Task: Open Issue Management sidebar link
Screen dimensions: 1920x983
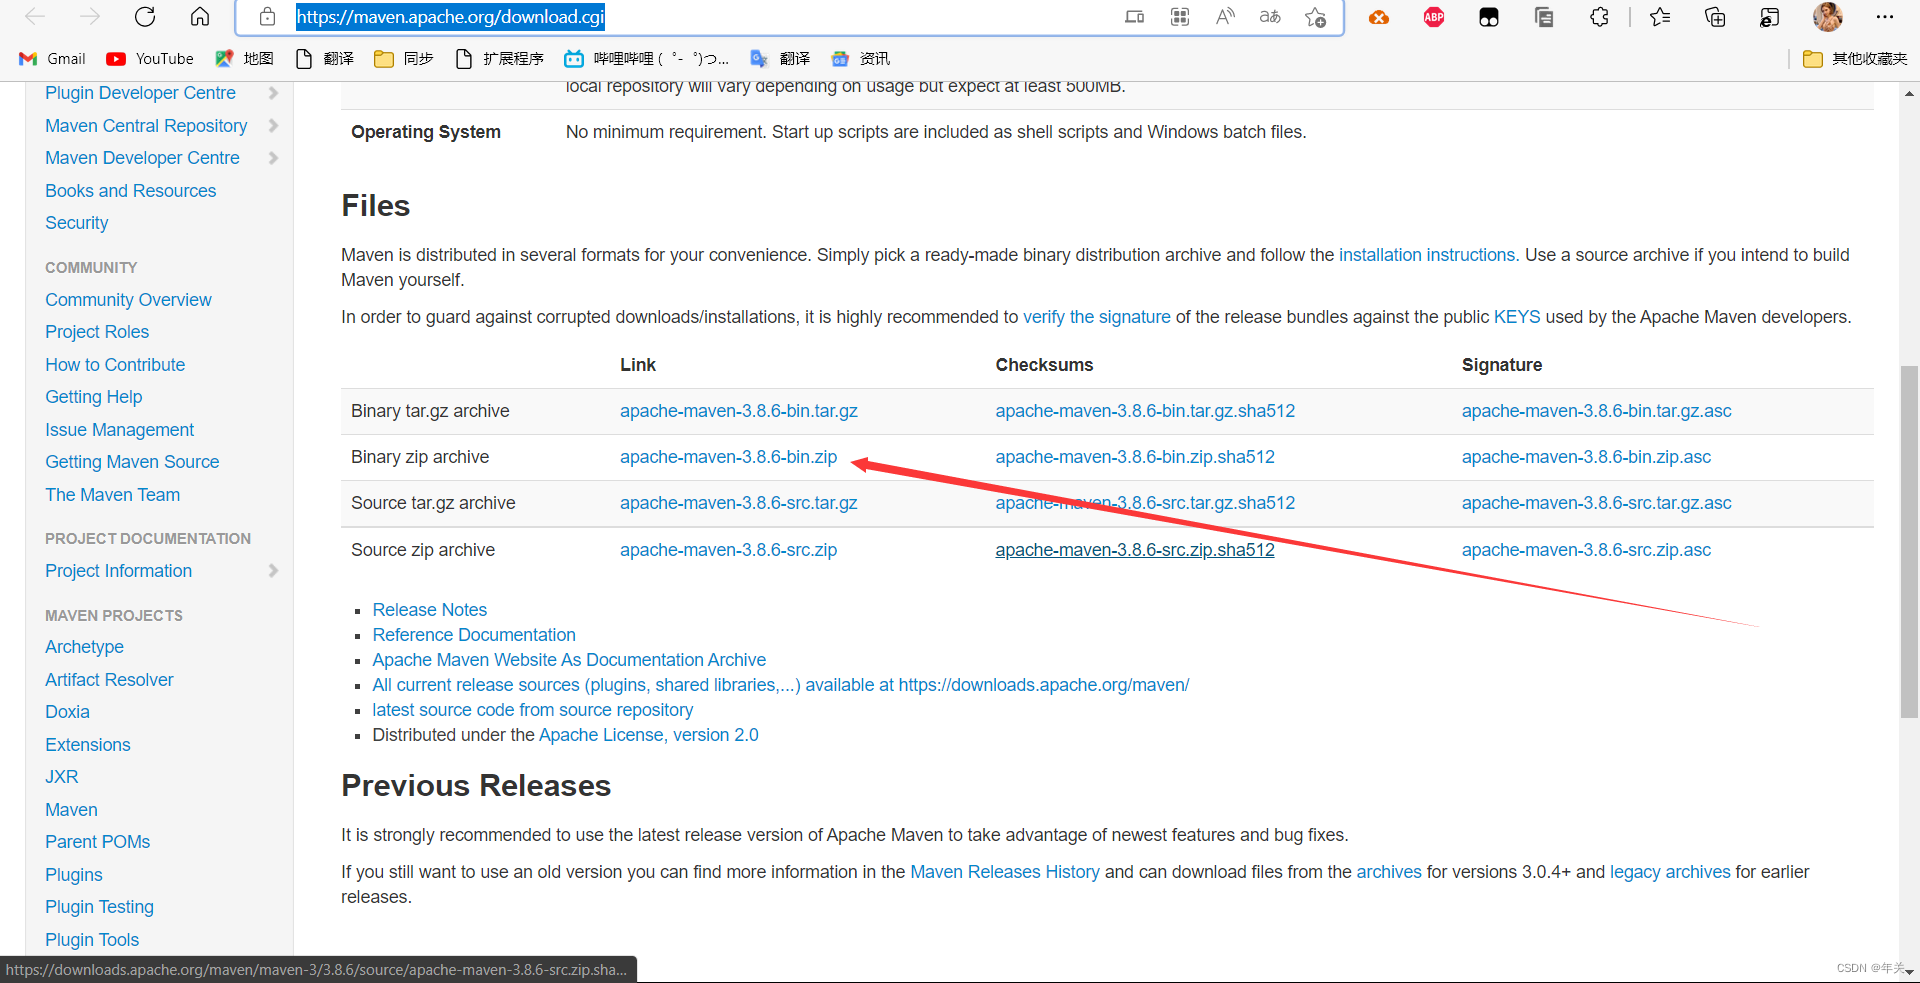Action: (x=119, y=430)
